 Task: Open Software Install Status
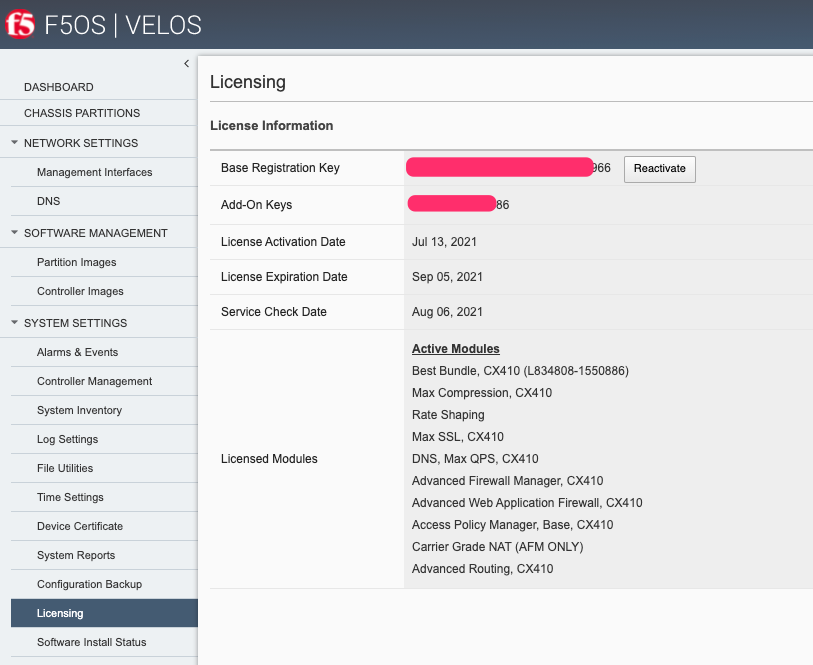point(91,643)
